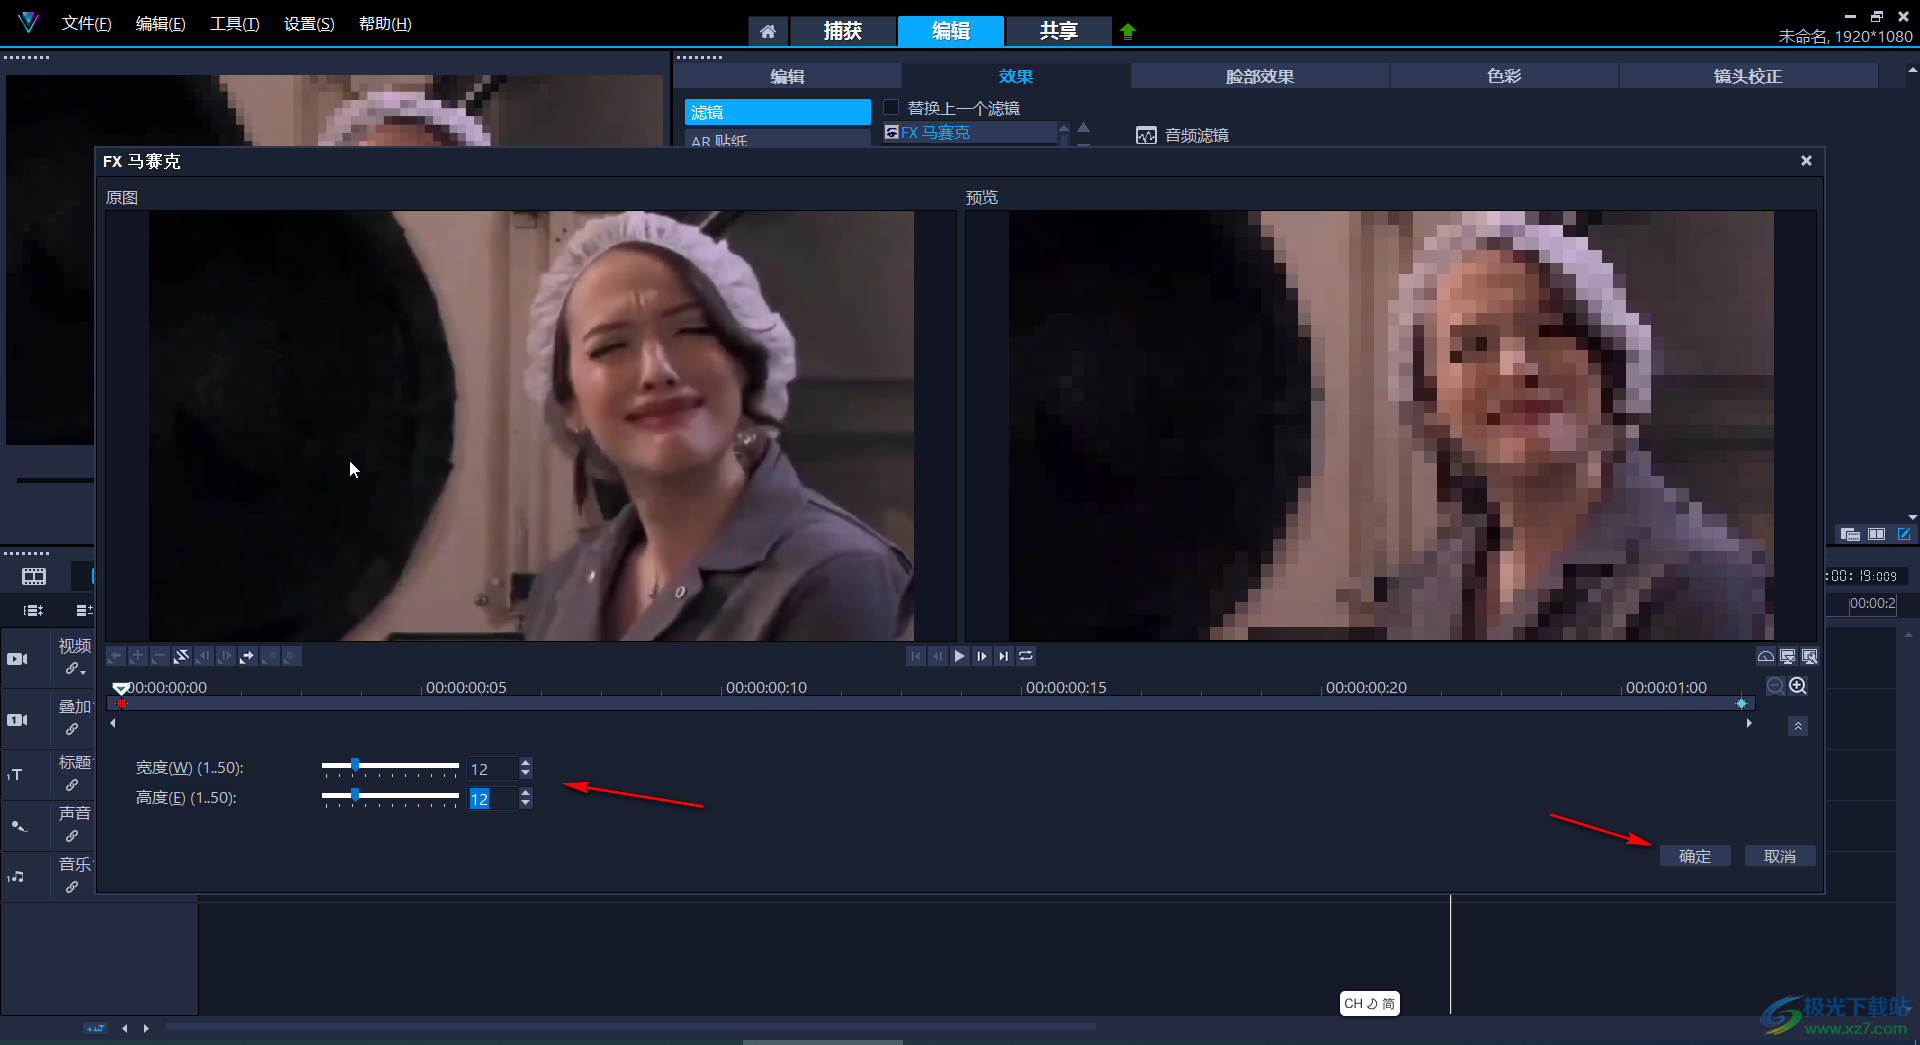Open the 帮助(H) menu
Image resolution: width=1920 pixels, height=1045 pixels.
coord(385,24)
